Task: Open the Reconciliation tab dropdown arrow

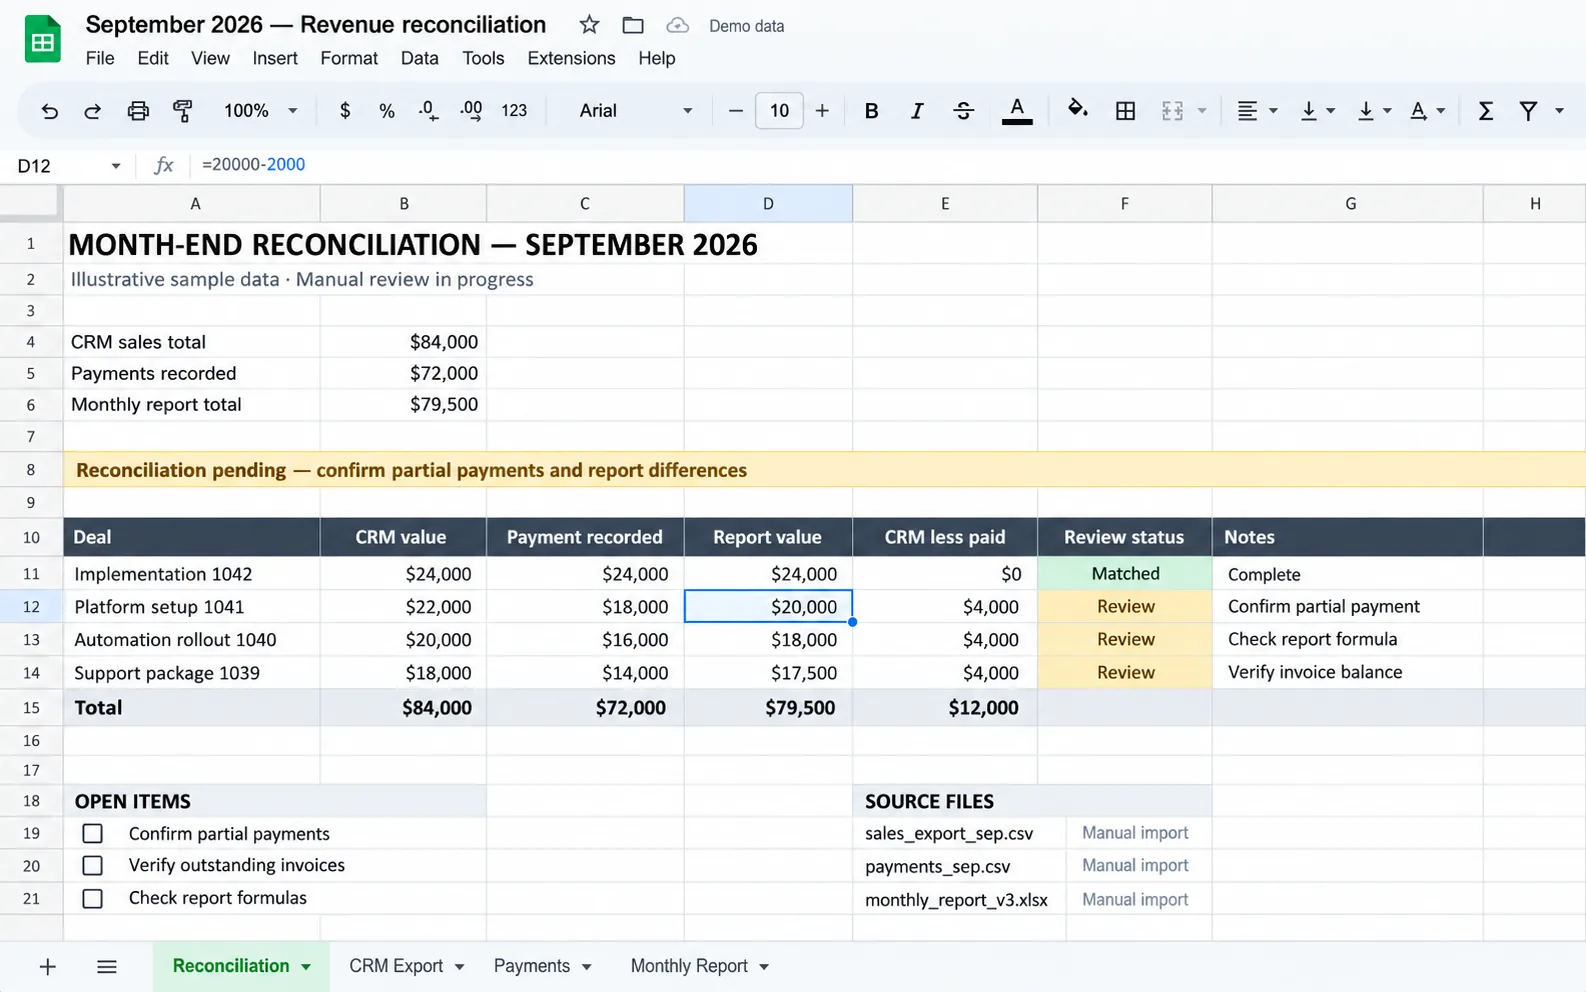Action: pos(306,967)
